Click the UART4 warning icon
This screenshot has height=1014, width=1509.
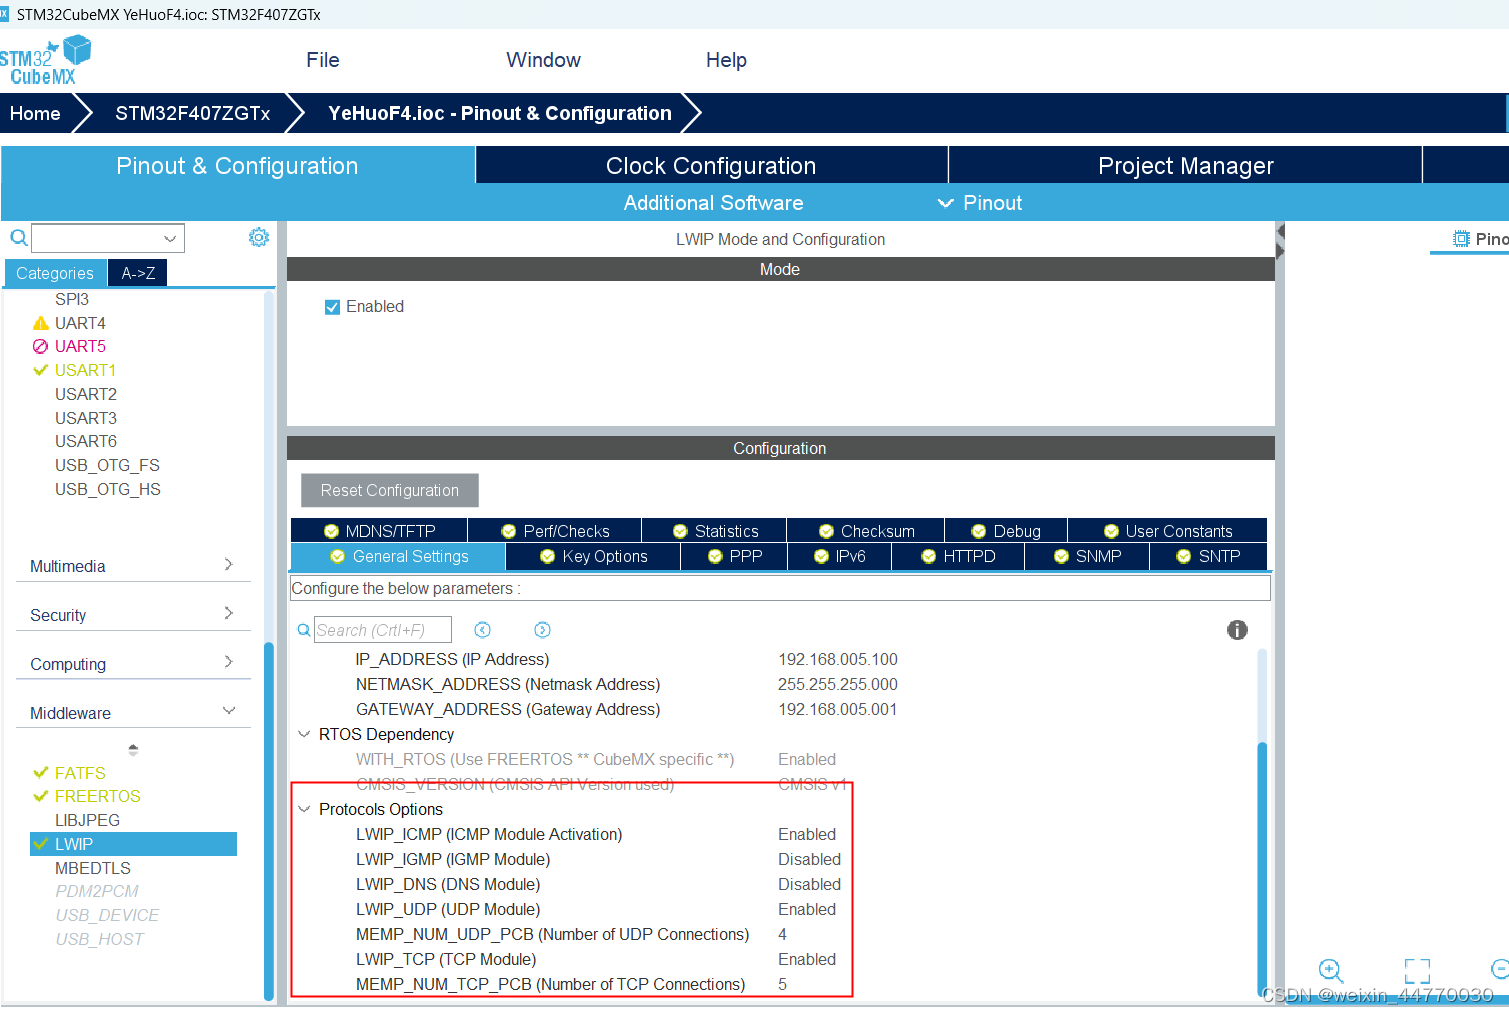click(x=41, y=323)
